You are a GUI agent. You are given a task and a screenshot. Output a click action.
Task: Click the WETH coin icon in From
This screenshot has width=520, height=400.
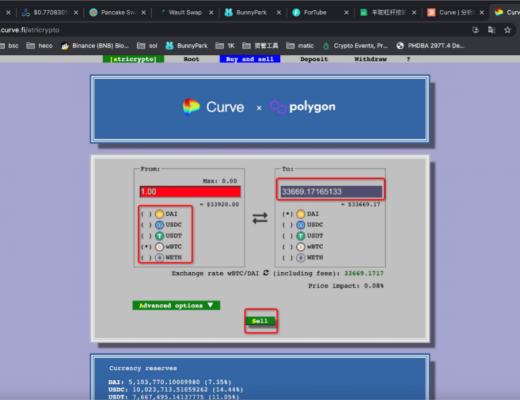click(159, 258)
